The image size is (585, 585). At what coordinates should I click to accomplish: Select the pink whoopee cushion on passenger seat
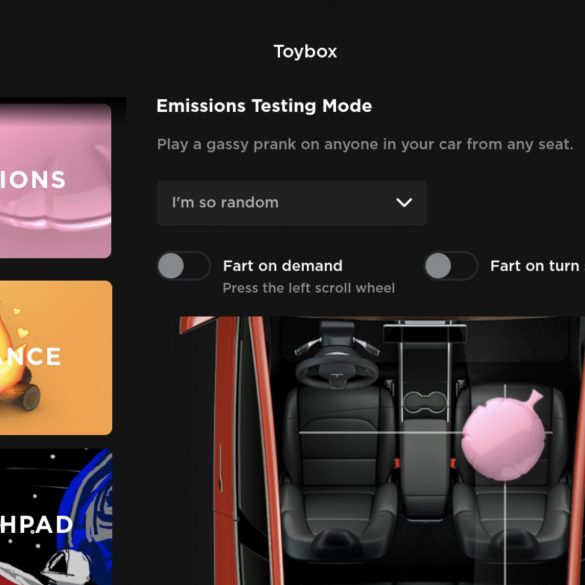click(x=503, y=435)
